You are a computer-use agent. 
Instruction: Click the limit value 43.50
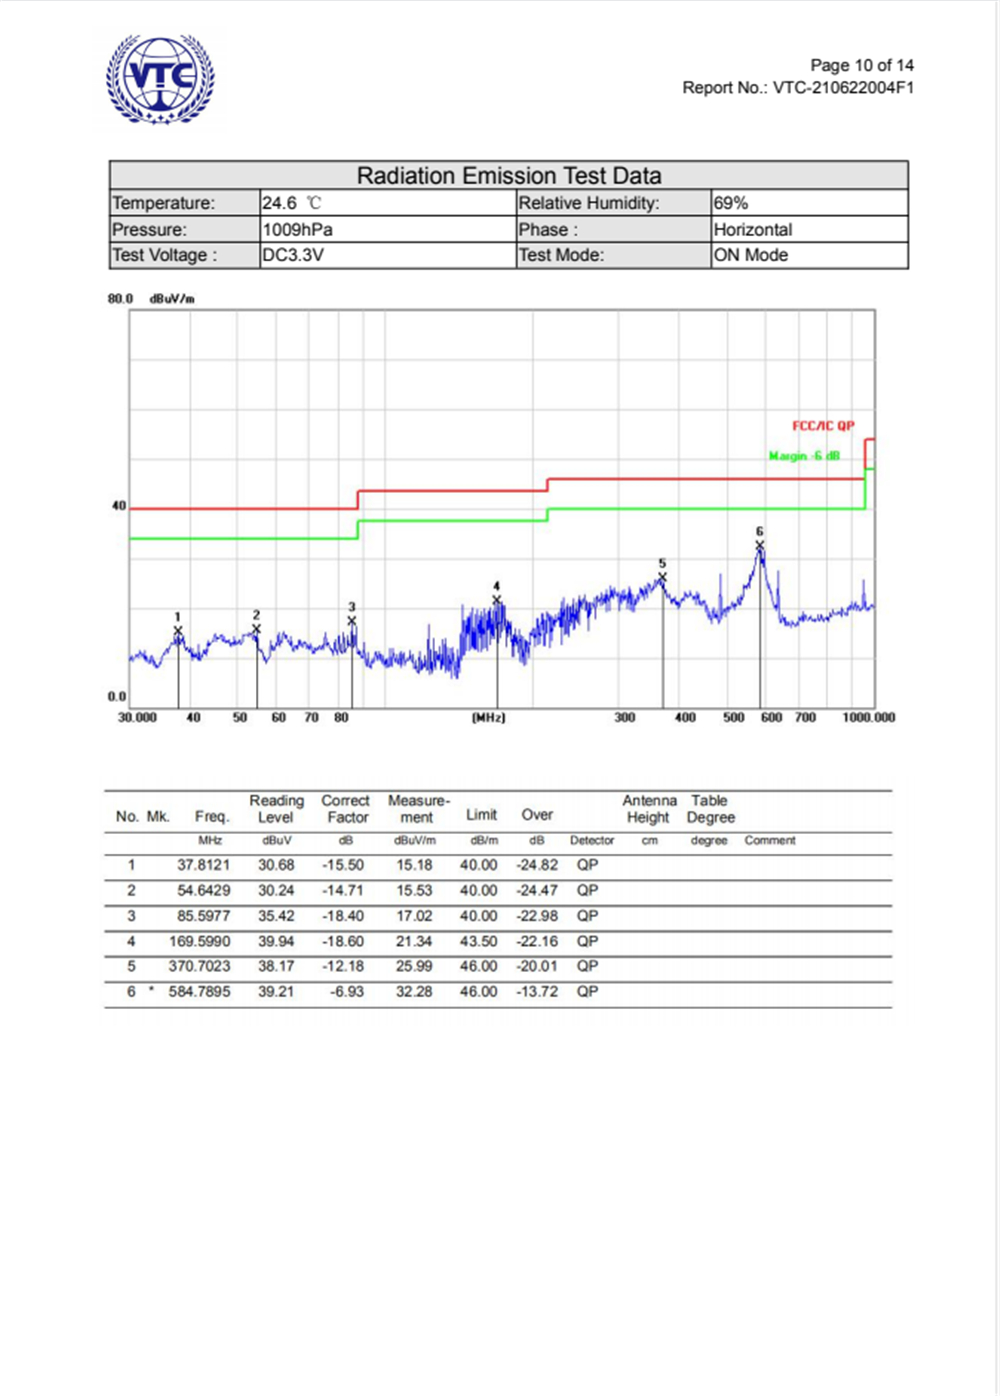pyautogui.click(x=478, y=941)
